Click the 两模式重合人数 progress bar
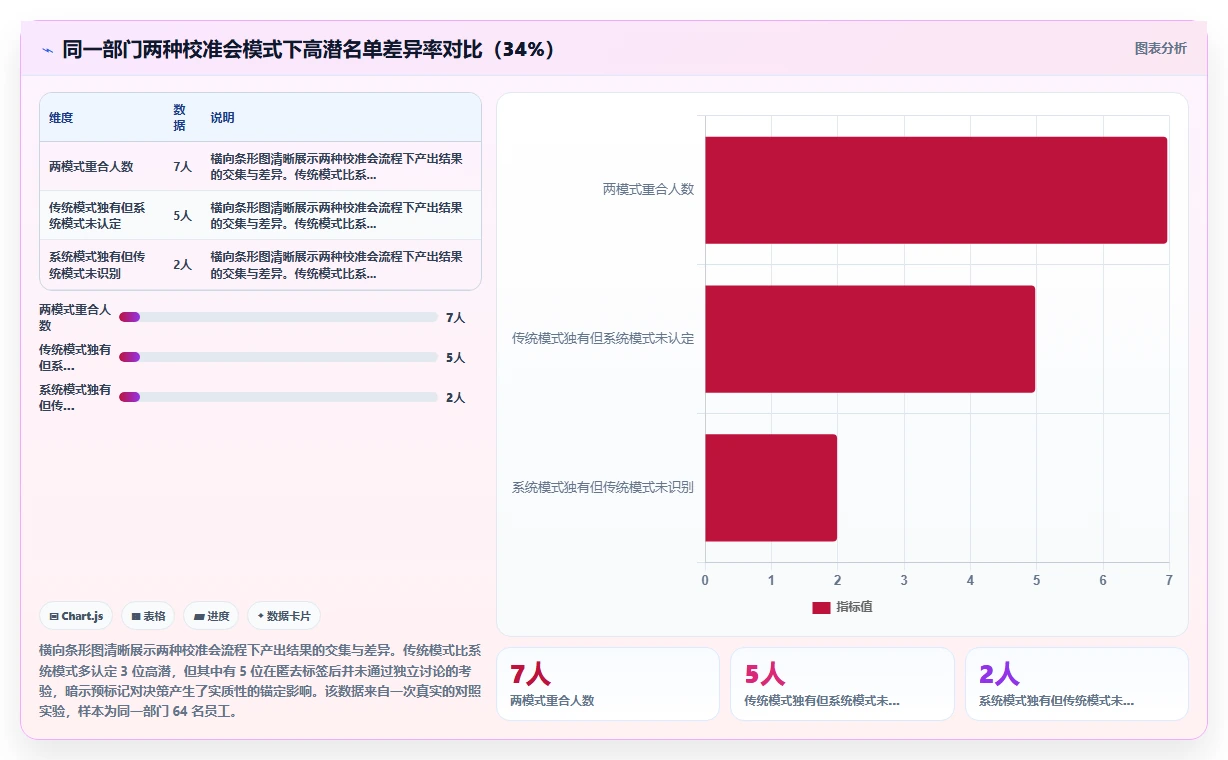1228x760 pixels. click(278, 317)
